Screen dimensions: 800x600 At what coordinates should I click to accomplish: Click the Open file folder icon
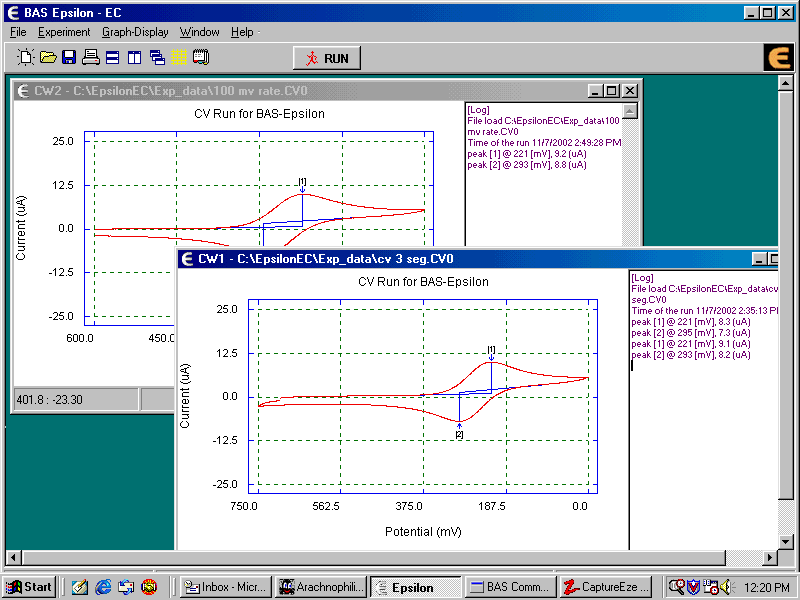pyautogui.click(x=47, y=58)
